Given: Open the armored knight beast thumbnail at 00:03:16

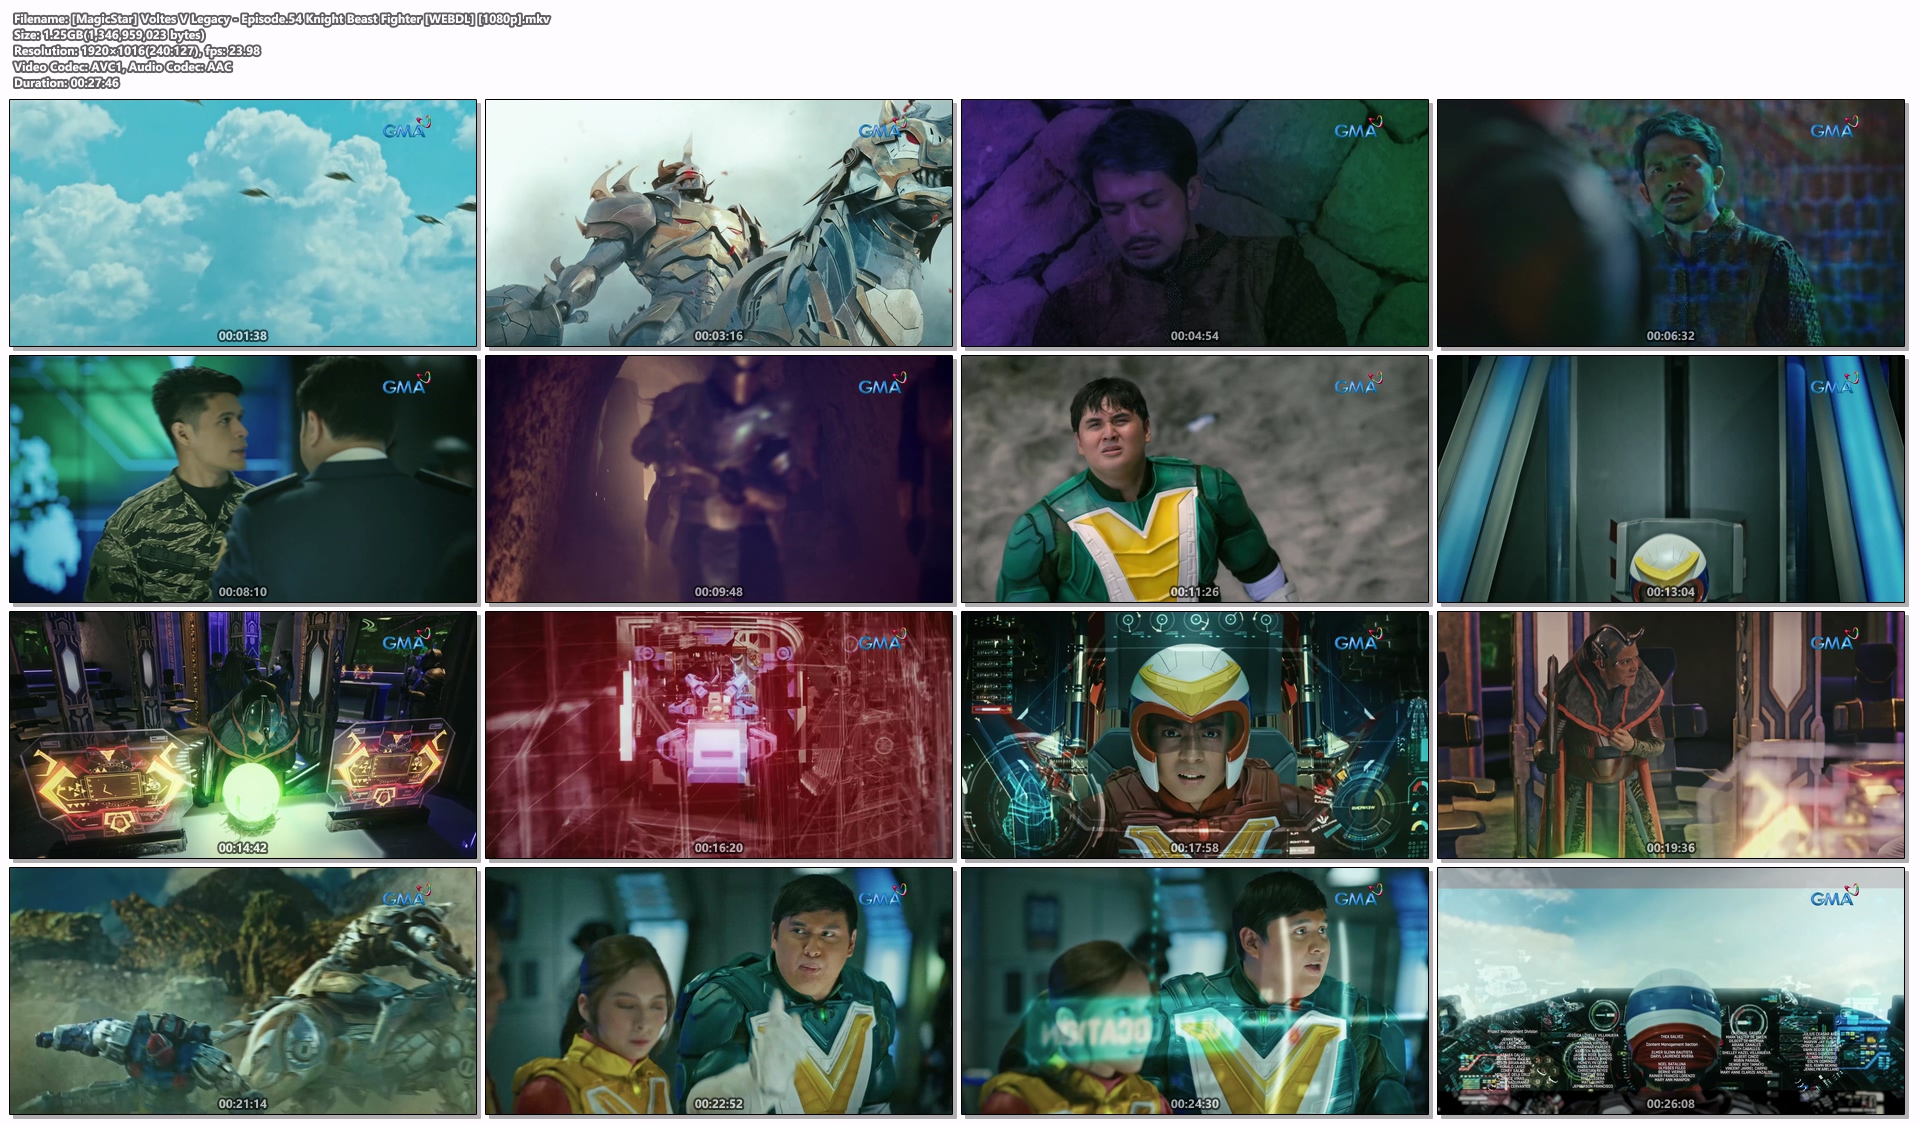Looking at the screenshot, I should click(719, 222).
